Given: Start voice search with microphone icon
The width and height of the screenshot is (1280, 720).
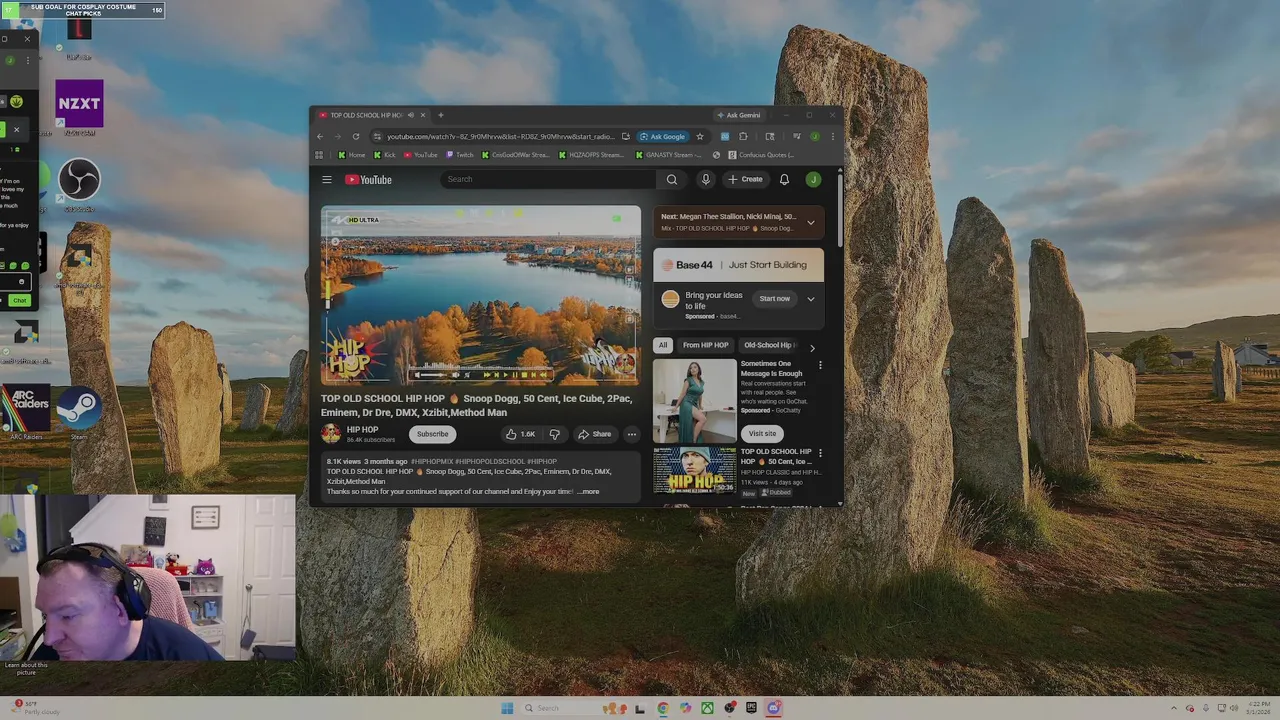Looking at the screenshot, I should pyautogui.click(x=706, y=180).
